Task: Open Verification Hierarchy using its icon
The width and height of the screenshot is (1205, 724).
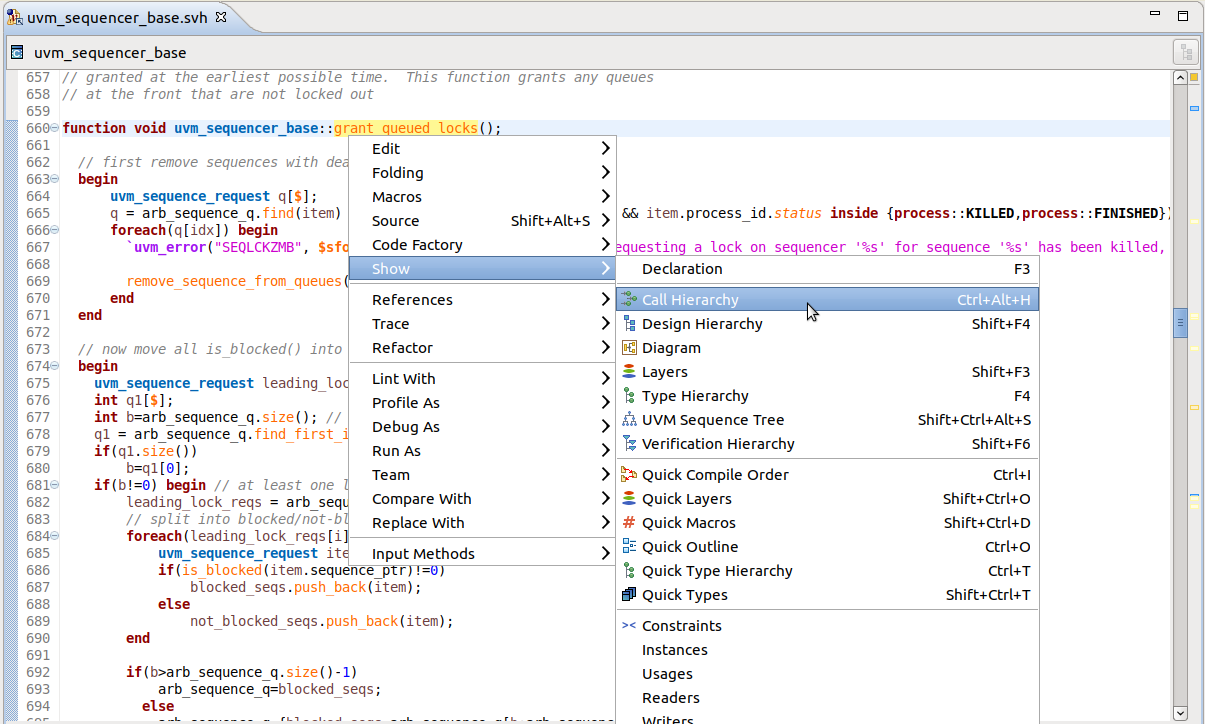Action: [x=628, y=443]
